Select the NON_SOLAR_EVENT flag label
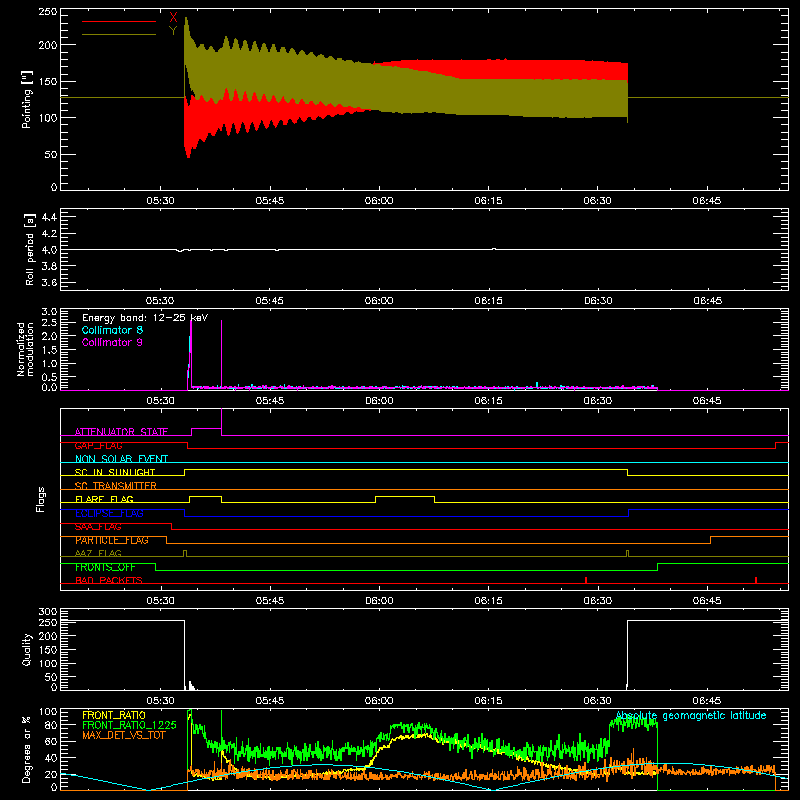The image size is (800, 800). click(x=121, y=459)
